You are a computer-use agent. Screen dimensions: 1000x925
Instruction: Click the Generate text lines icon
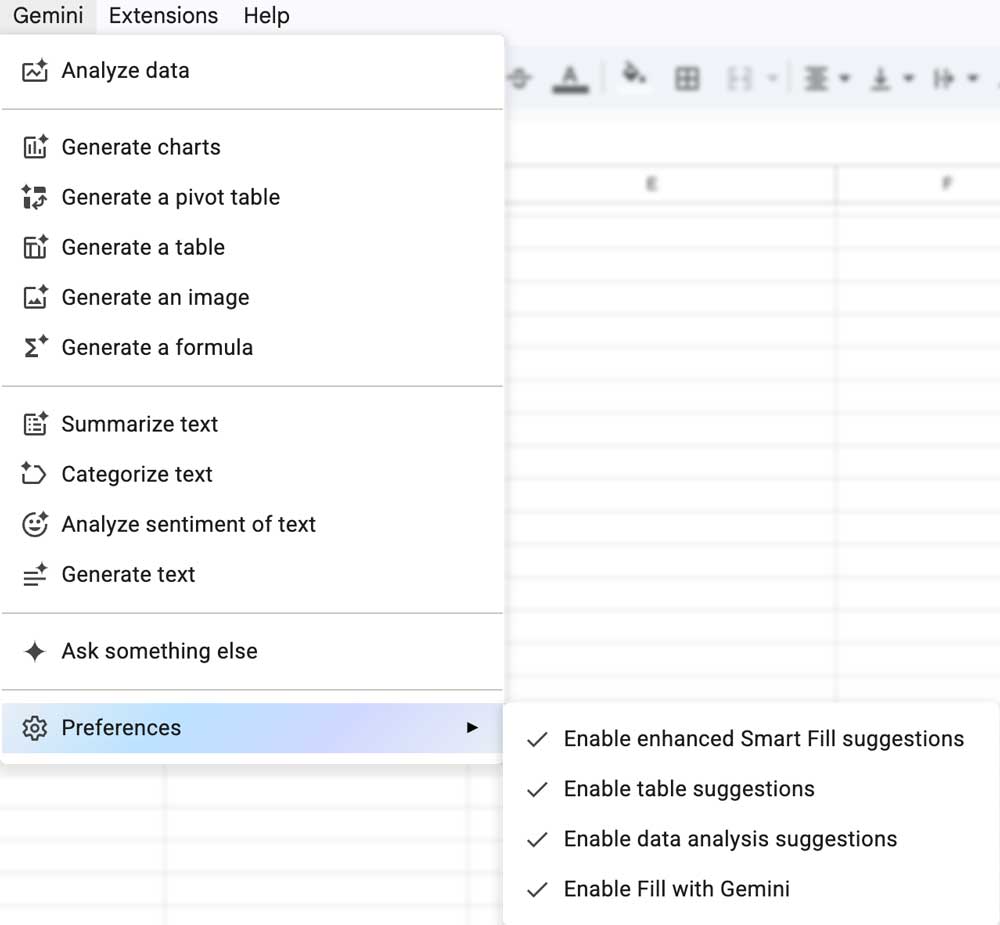35,574
